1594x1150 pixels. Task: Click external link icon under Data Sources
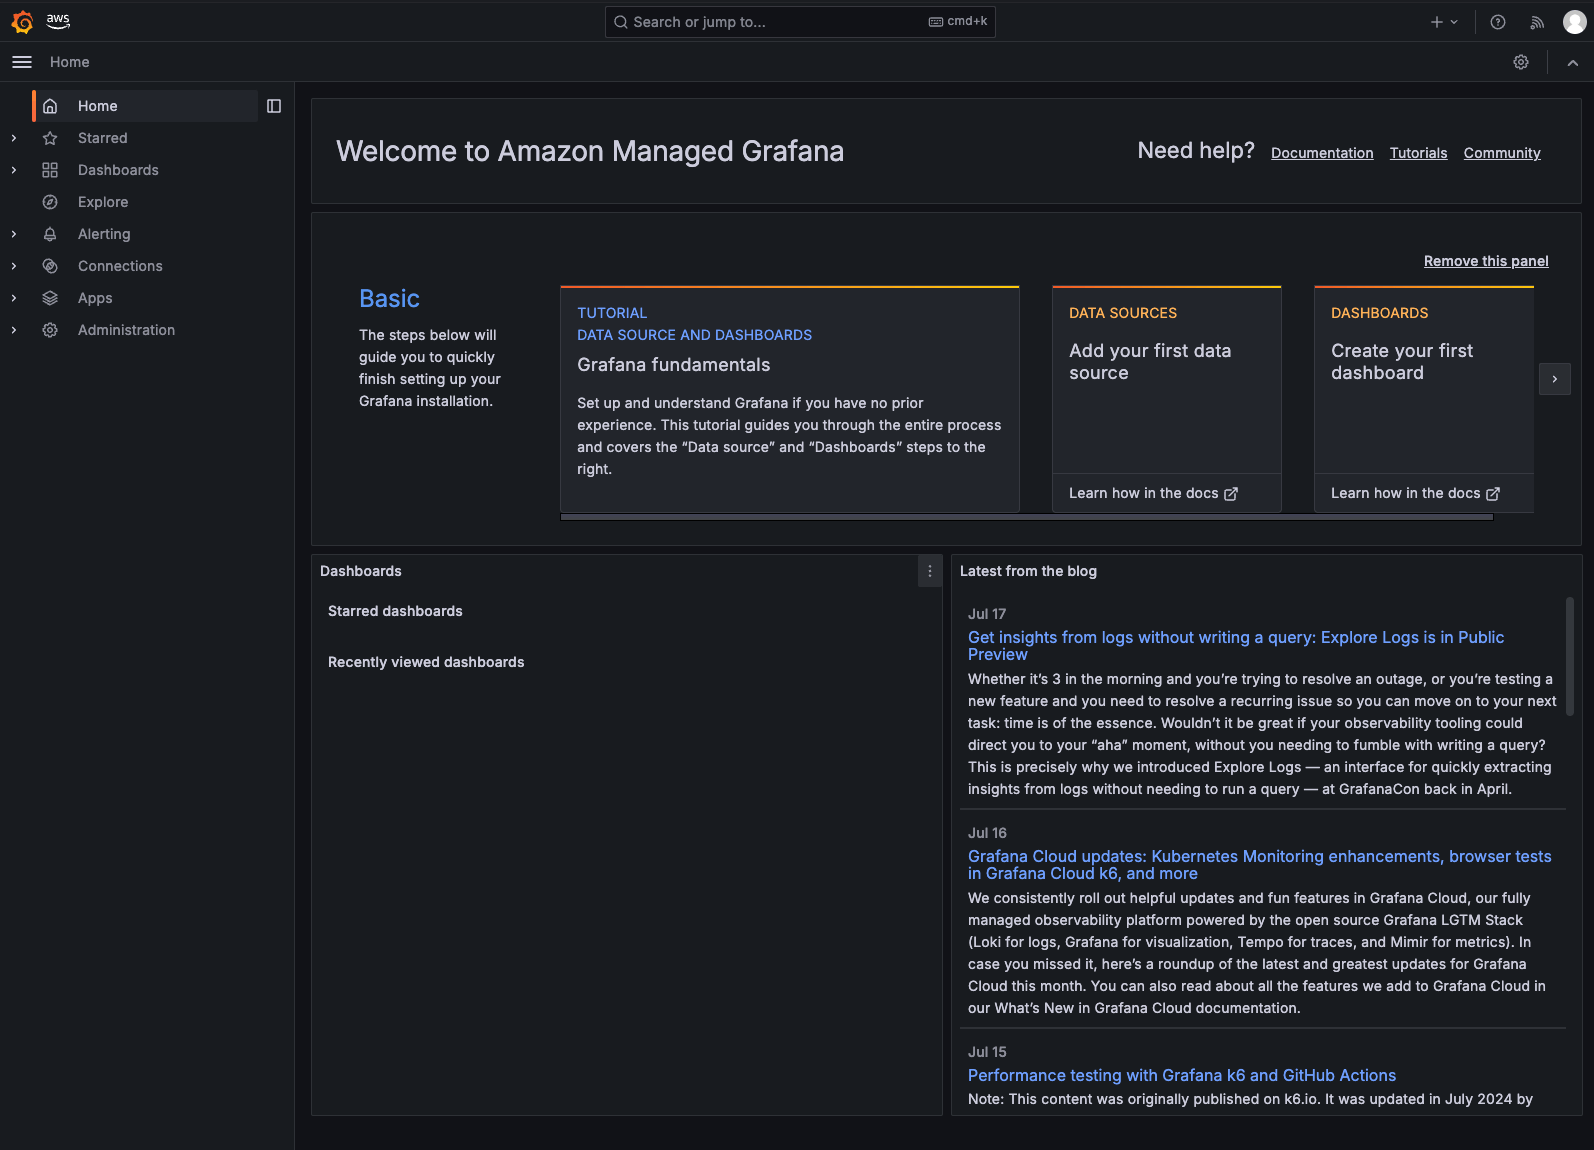(1231, 494)
